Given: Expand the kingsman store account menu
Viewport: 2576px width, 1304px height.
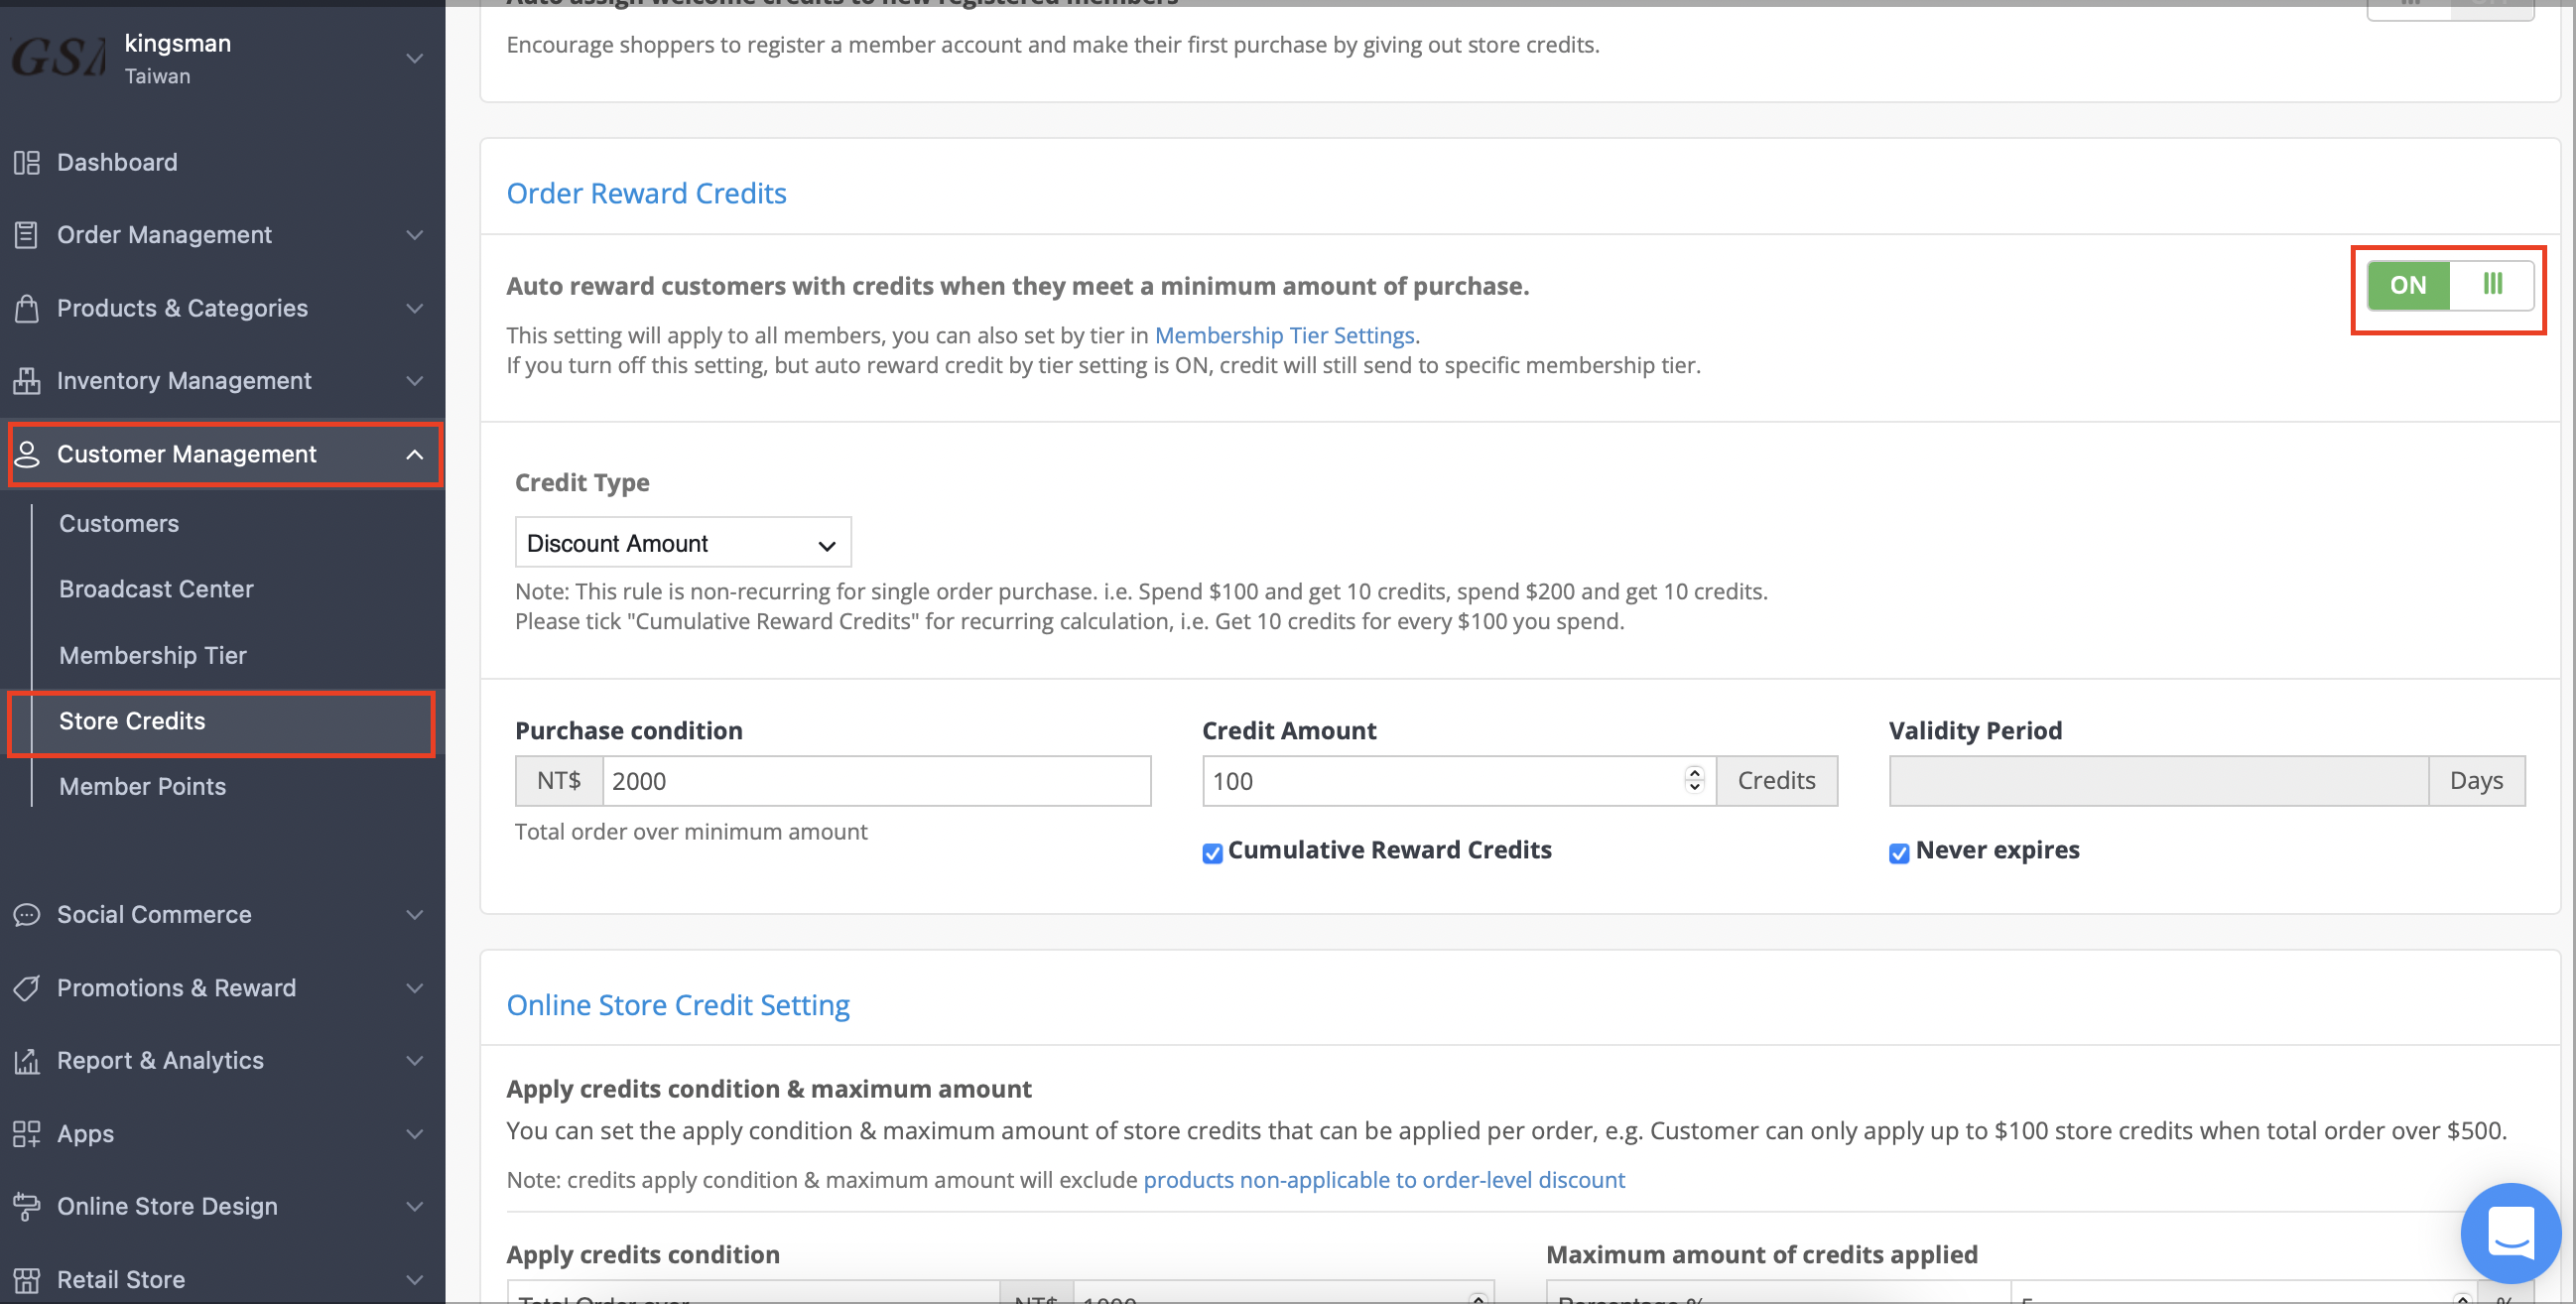Looking at the screenshot, I should tap(414, 59).
